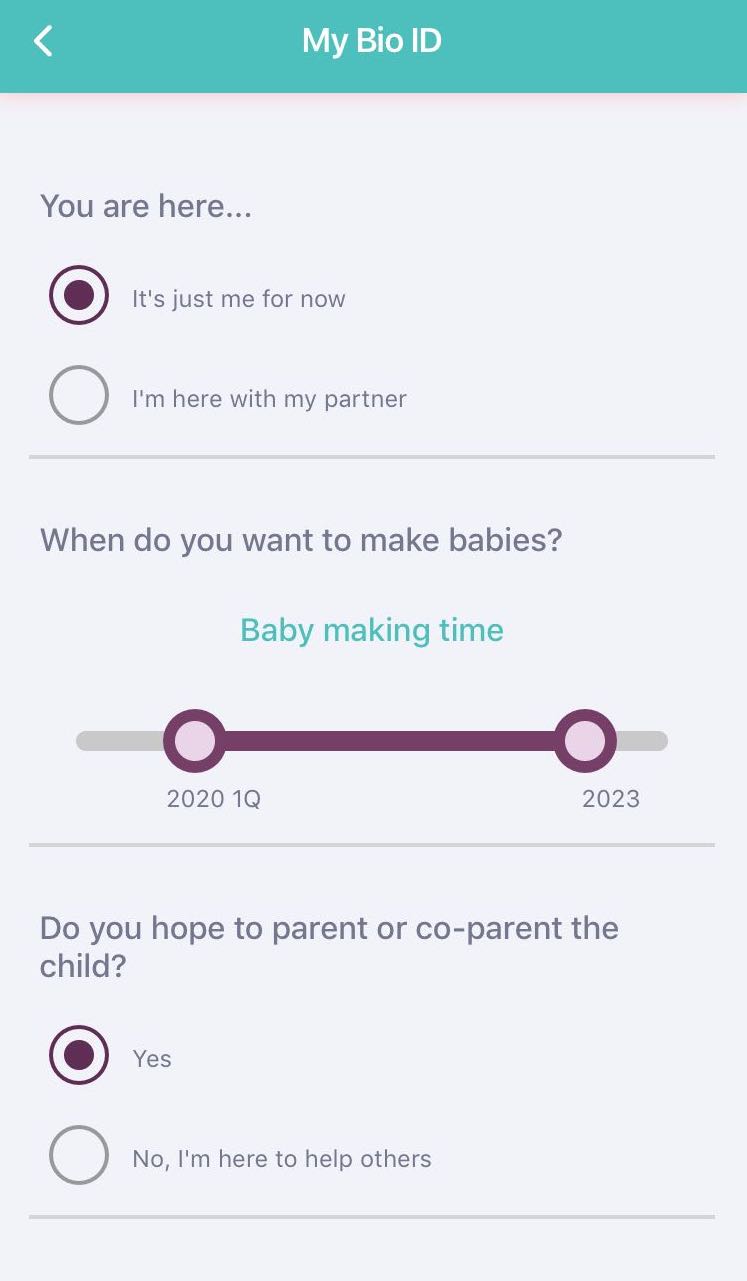Tap the "No, I'm here to help others" text
The image size is (747, 1281).
coord(282,1159)
